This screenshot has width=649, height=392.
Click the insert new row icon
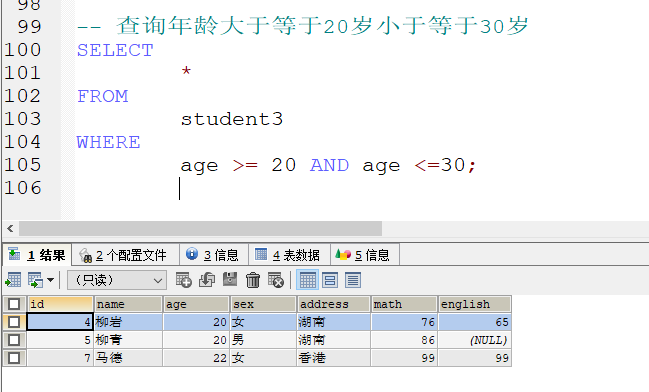(183, 280)
